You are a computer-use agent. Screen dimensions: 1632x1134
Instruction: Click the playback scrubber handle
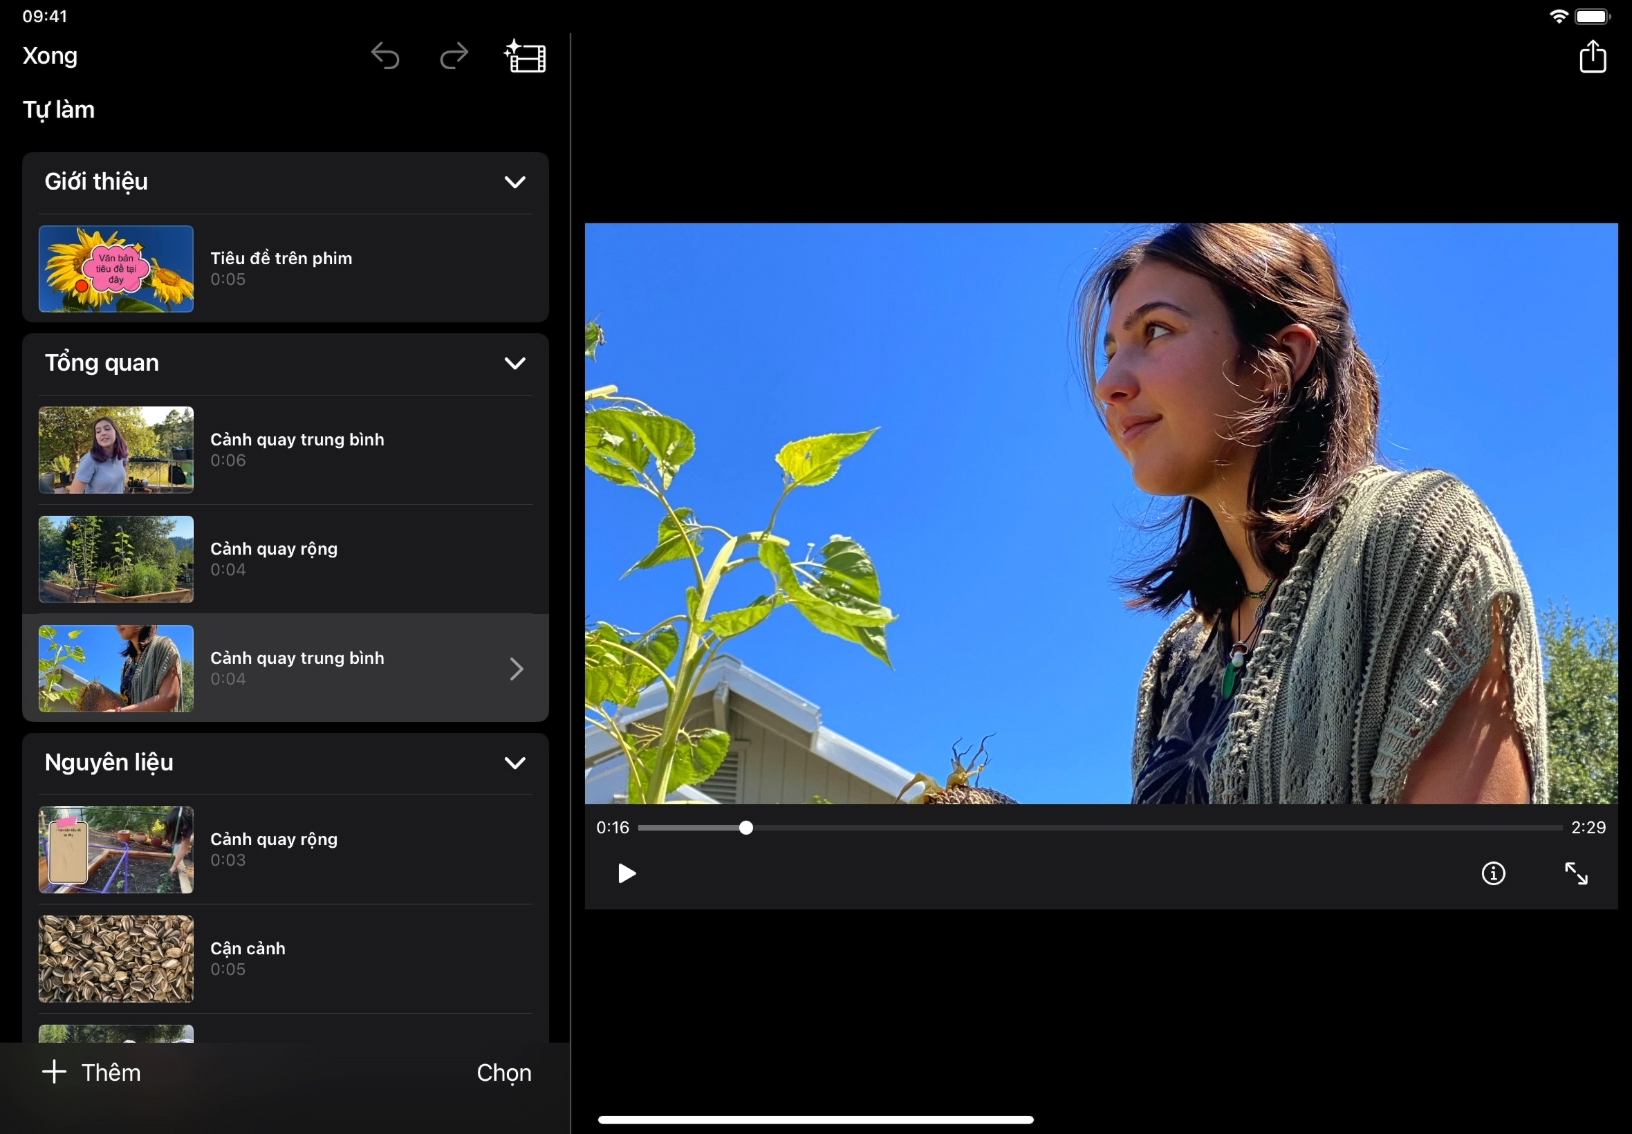[x=746, y=828]
